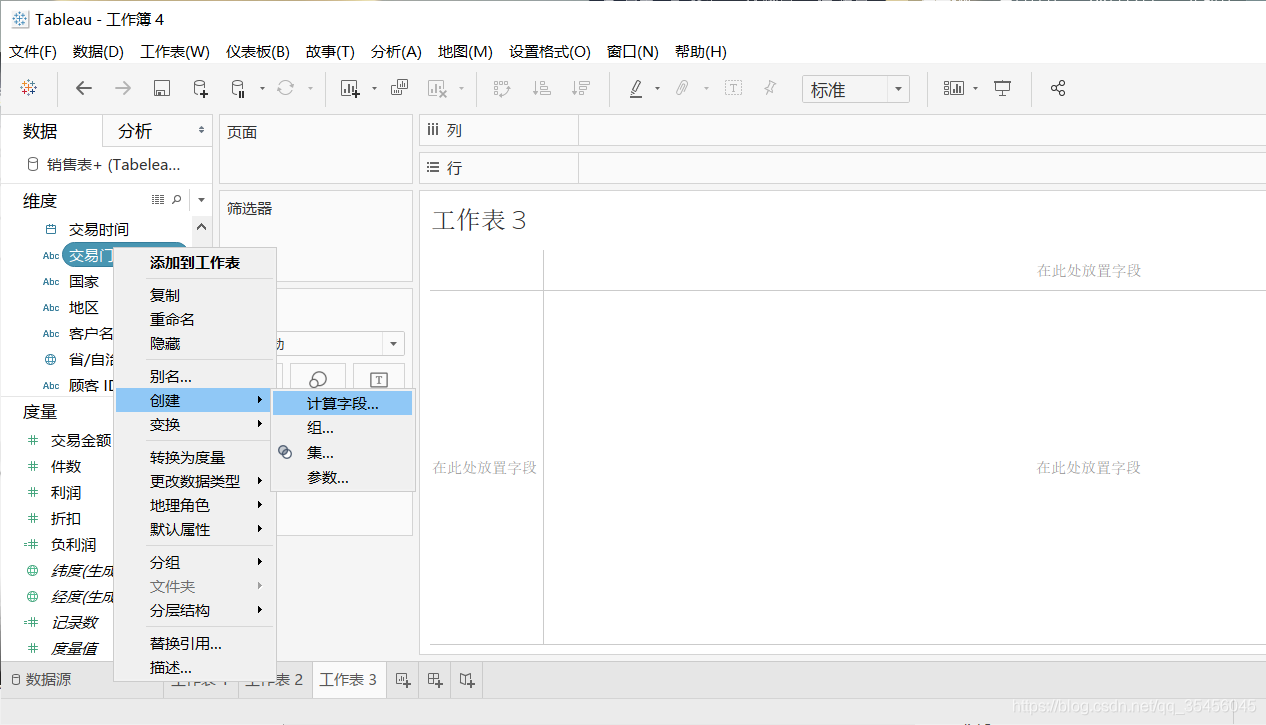Open the 设置格式(O) menu
1266x725 pixels.
click(549, 51)
